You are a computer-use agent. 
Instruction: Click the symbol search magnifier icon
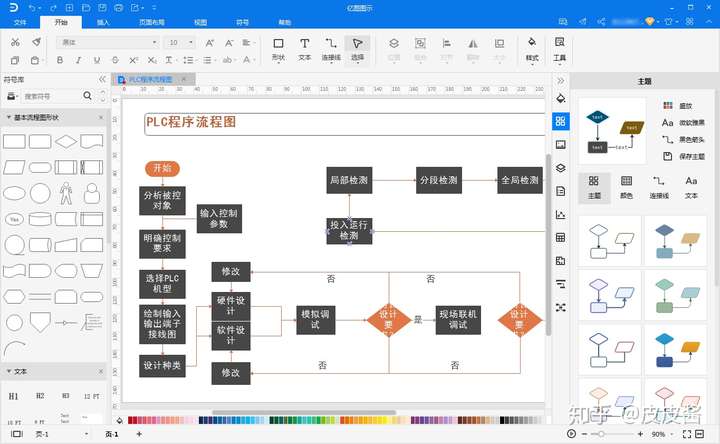(x=87, y=96)
